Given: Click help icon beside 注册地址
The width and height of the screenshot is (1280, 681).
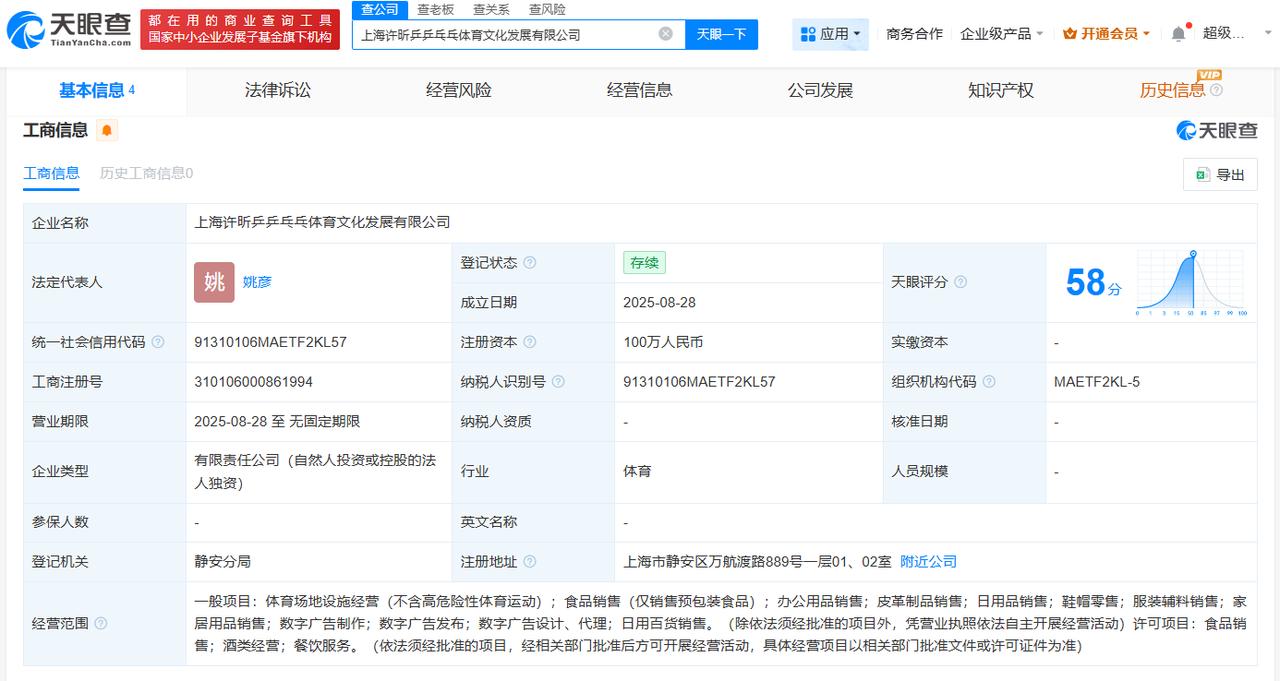Looking at the screenshot, I should click(x=530, y=562).
